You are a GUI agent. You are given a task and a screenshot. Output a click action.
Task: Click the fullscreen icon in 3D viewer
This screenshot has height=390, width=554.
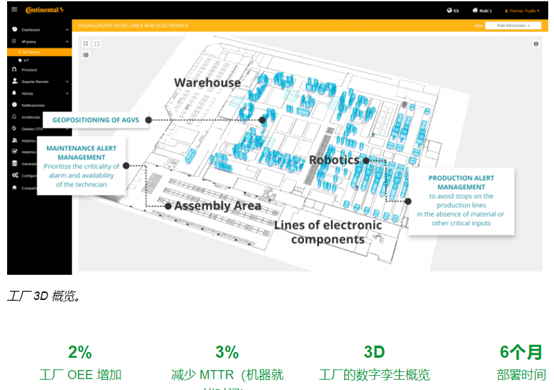[x=97, y=43]
